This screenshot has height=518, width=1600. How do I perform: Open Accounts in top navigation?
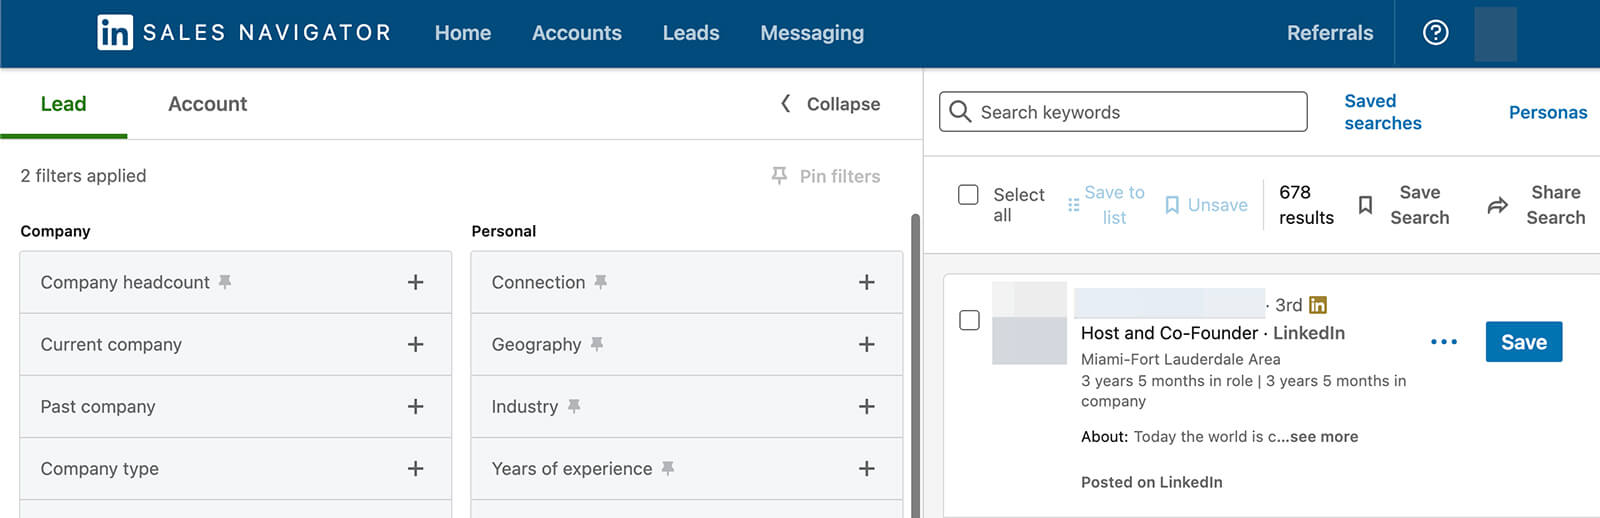pos(577,33)
